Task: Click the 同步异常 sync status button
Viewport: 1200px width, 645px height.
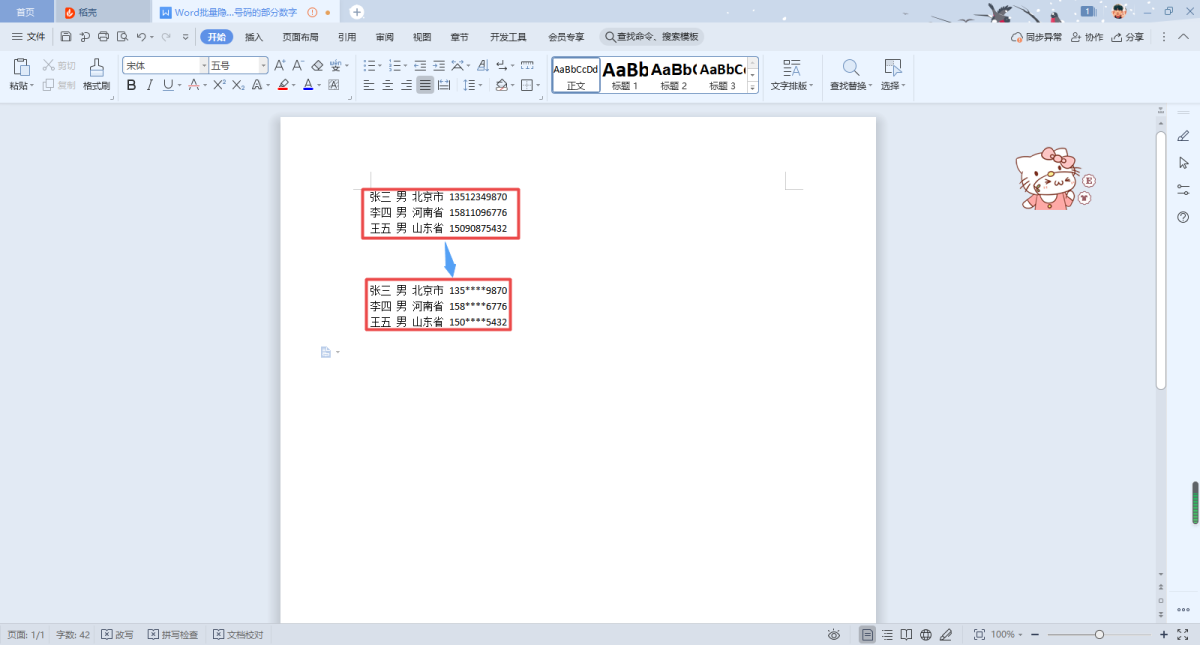Action: (x=1036, y=37)
